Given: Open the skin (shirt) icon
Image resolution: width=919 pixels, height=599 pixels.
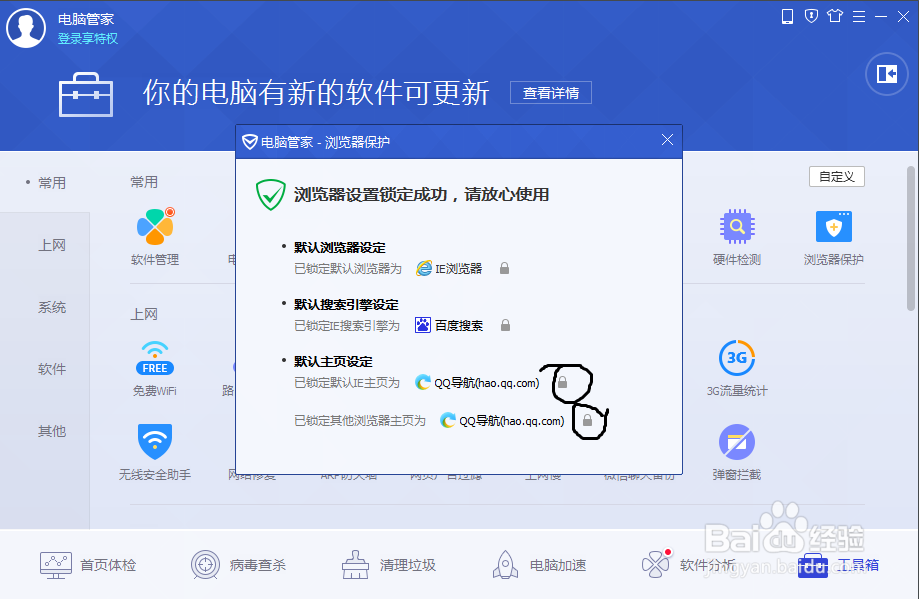Looking at the screenshot, I should coord(835,16).
